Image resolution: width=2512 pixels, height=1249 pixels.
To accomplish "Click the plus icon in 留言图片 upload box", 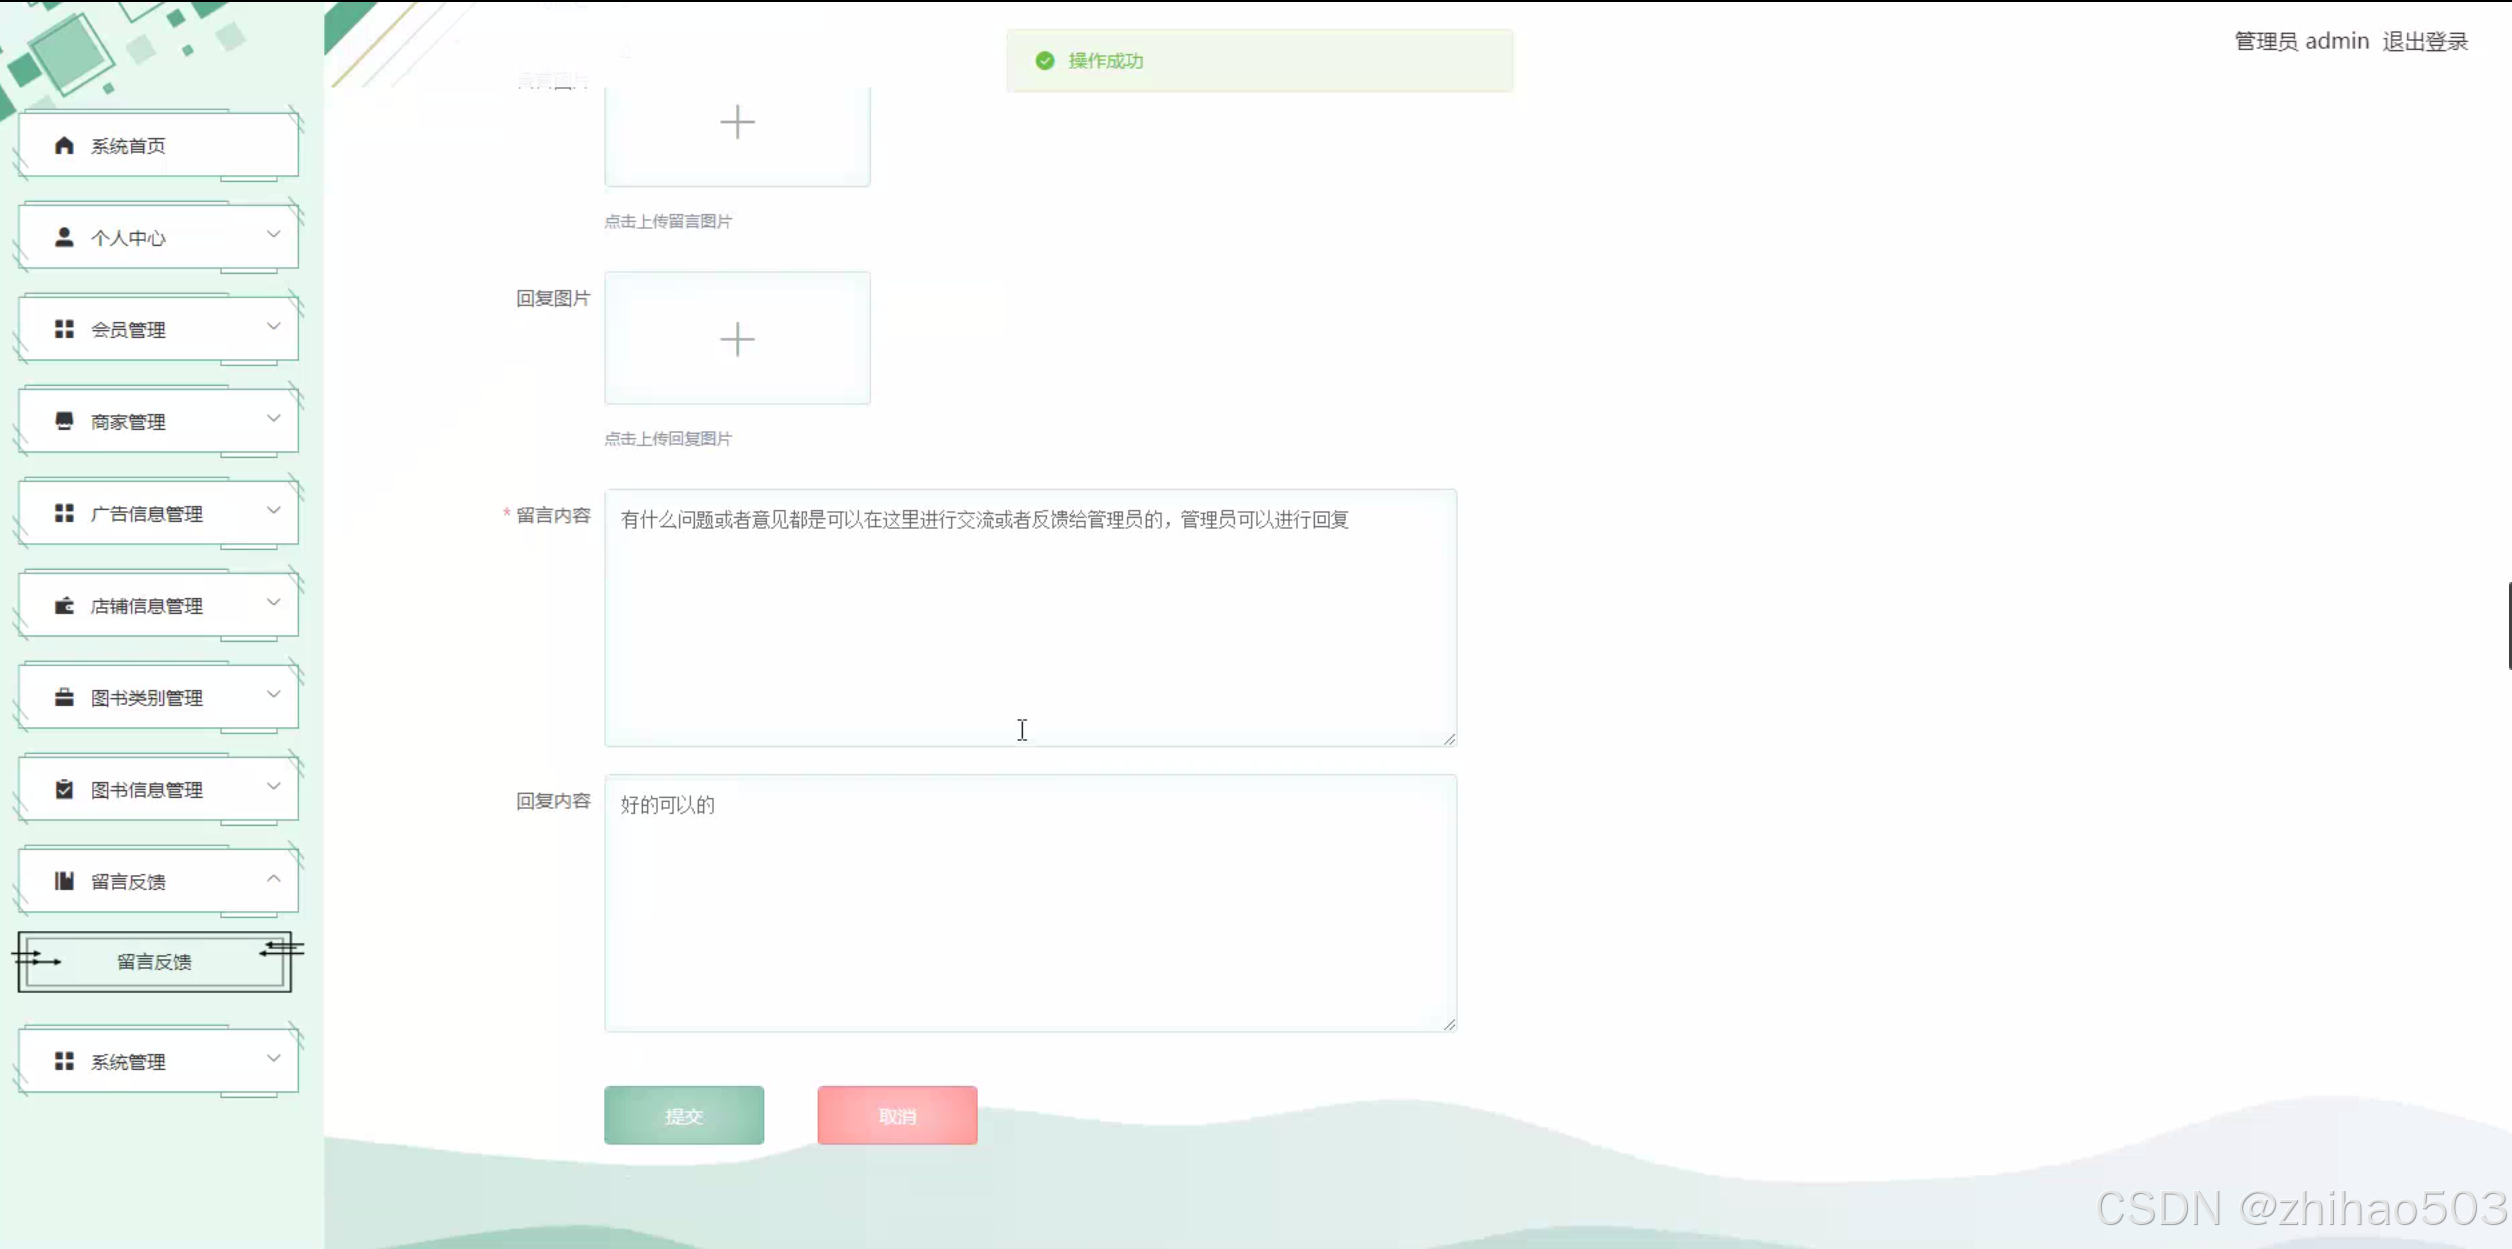I will pyautogui.click(x=737, y=123).
